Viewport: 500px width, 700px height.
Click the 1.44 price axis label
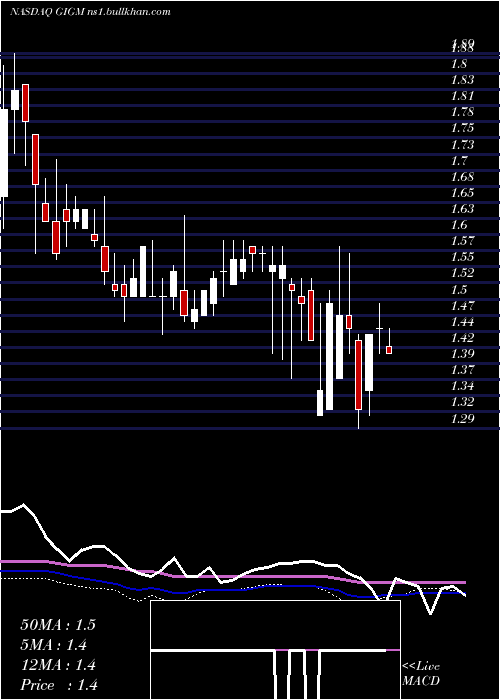(x=462, y=322)
